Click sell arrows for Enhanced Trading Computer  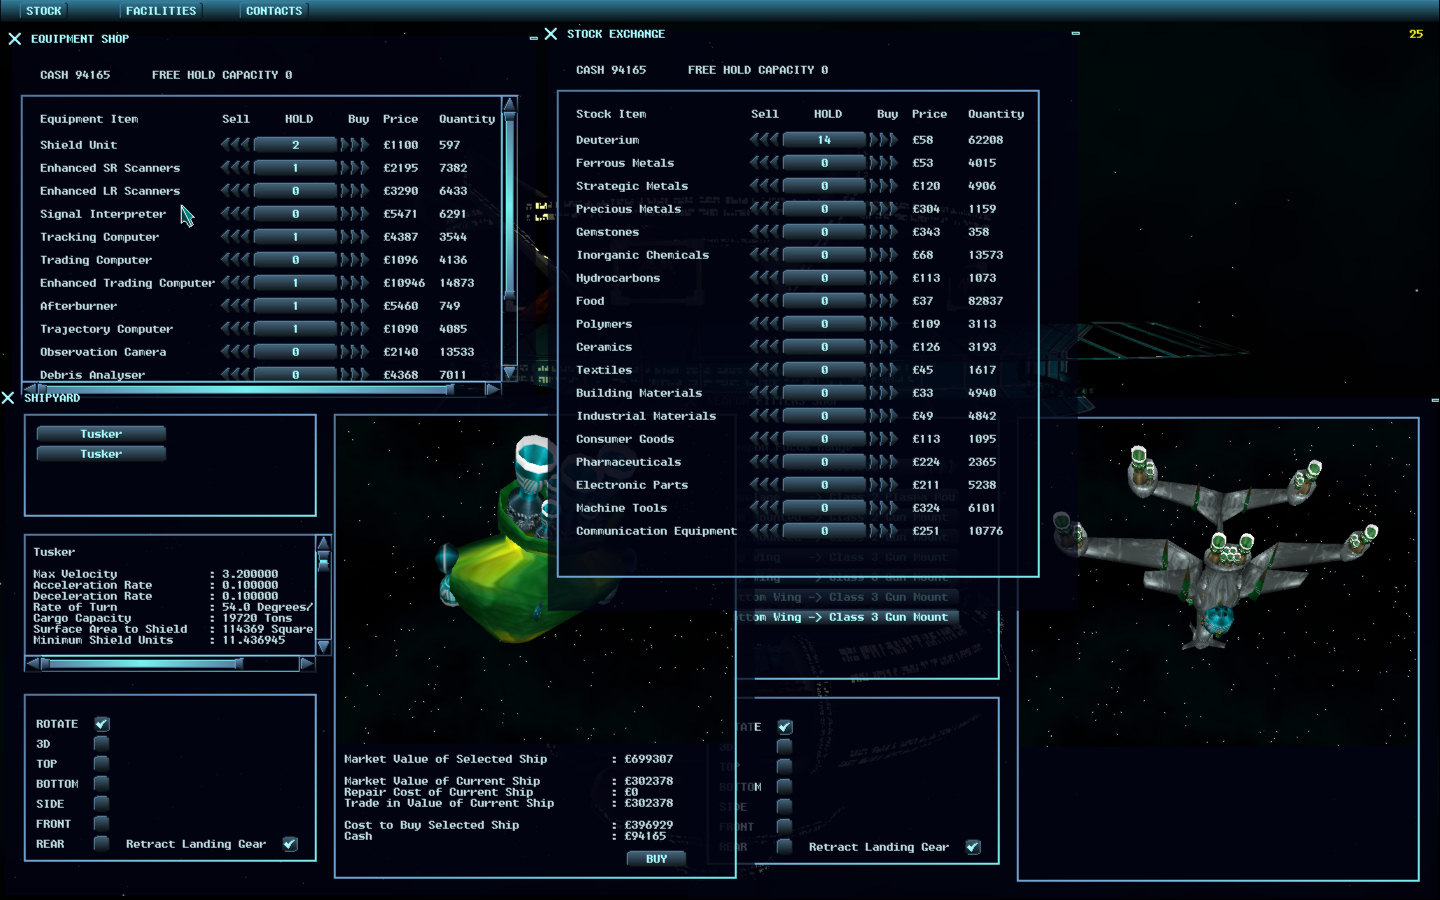click(x=235, y=283)
